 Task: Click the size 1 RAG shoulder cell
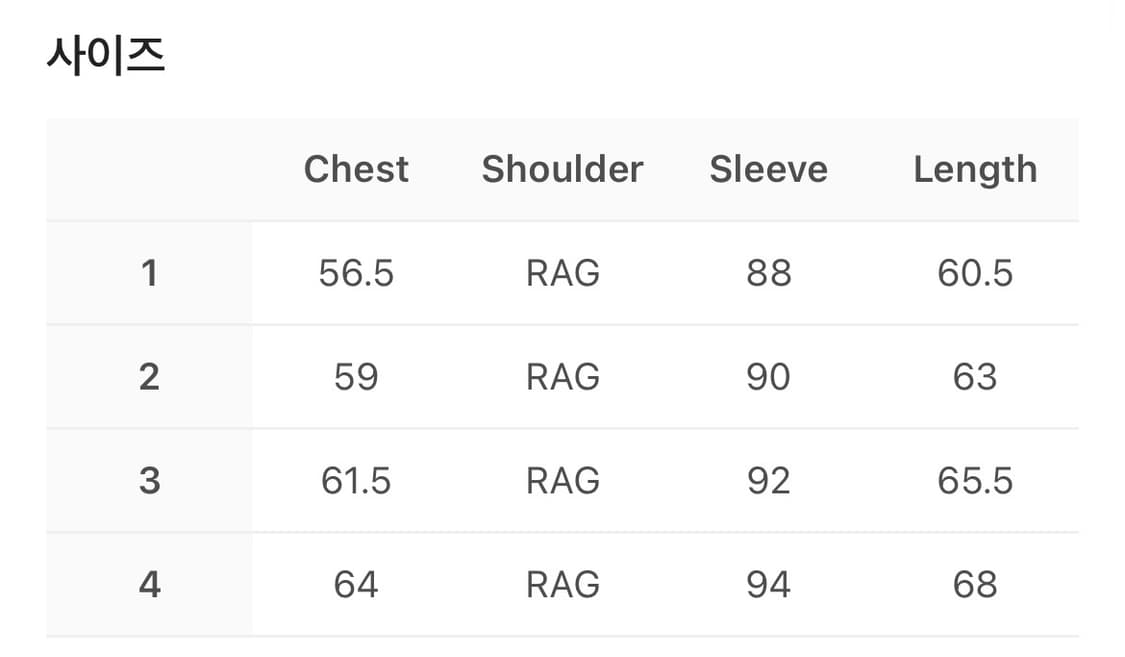pos(562,273)
